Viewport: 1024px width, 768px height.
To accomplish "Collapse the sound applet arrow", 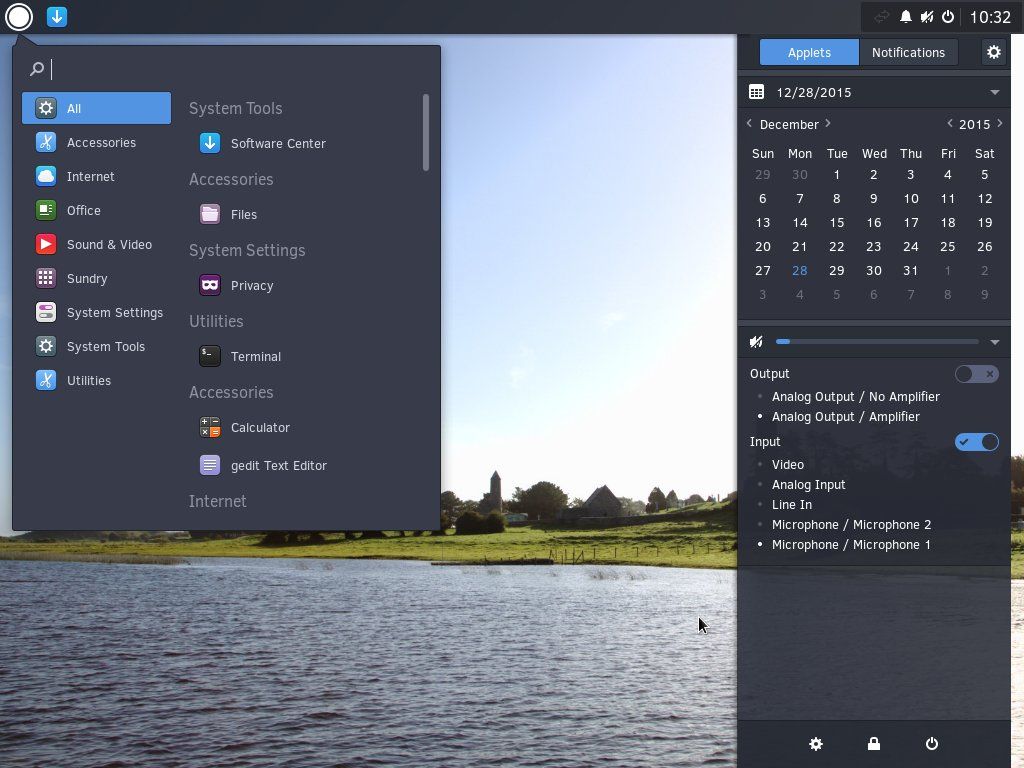I will coord(994,342).
